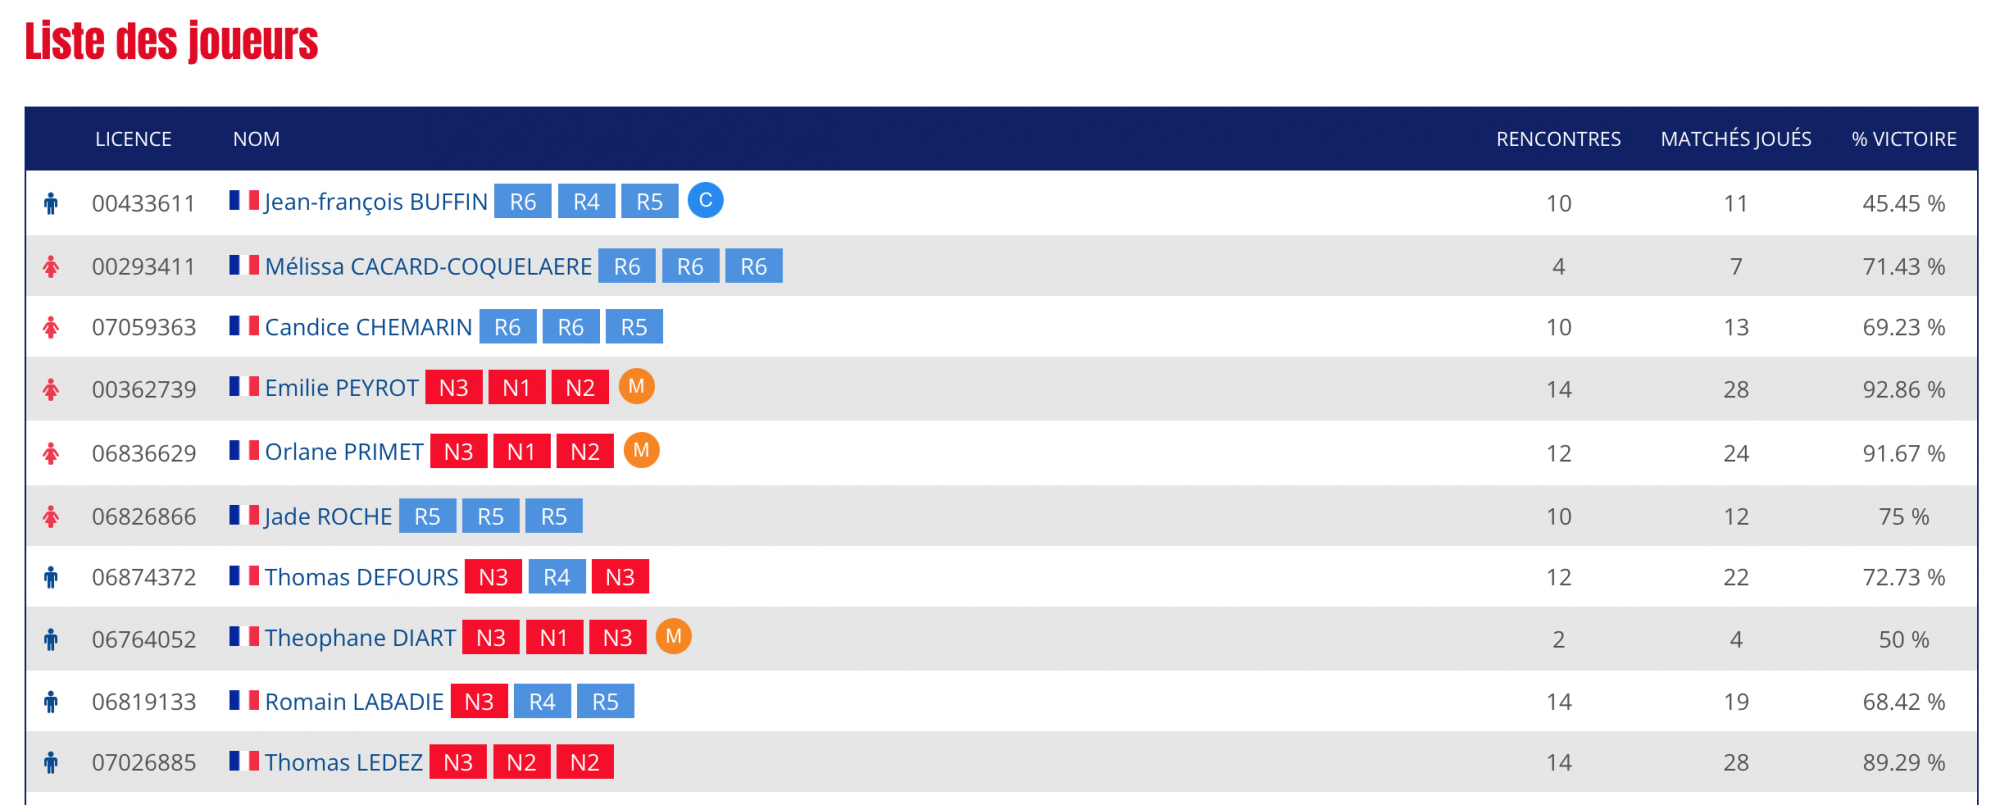
Task: Click the N1 ranking badge for Emilie PEYROT
Action: (517, 388)
